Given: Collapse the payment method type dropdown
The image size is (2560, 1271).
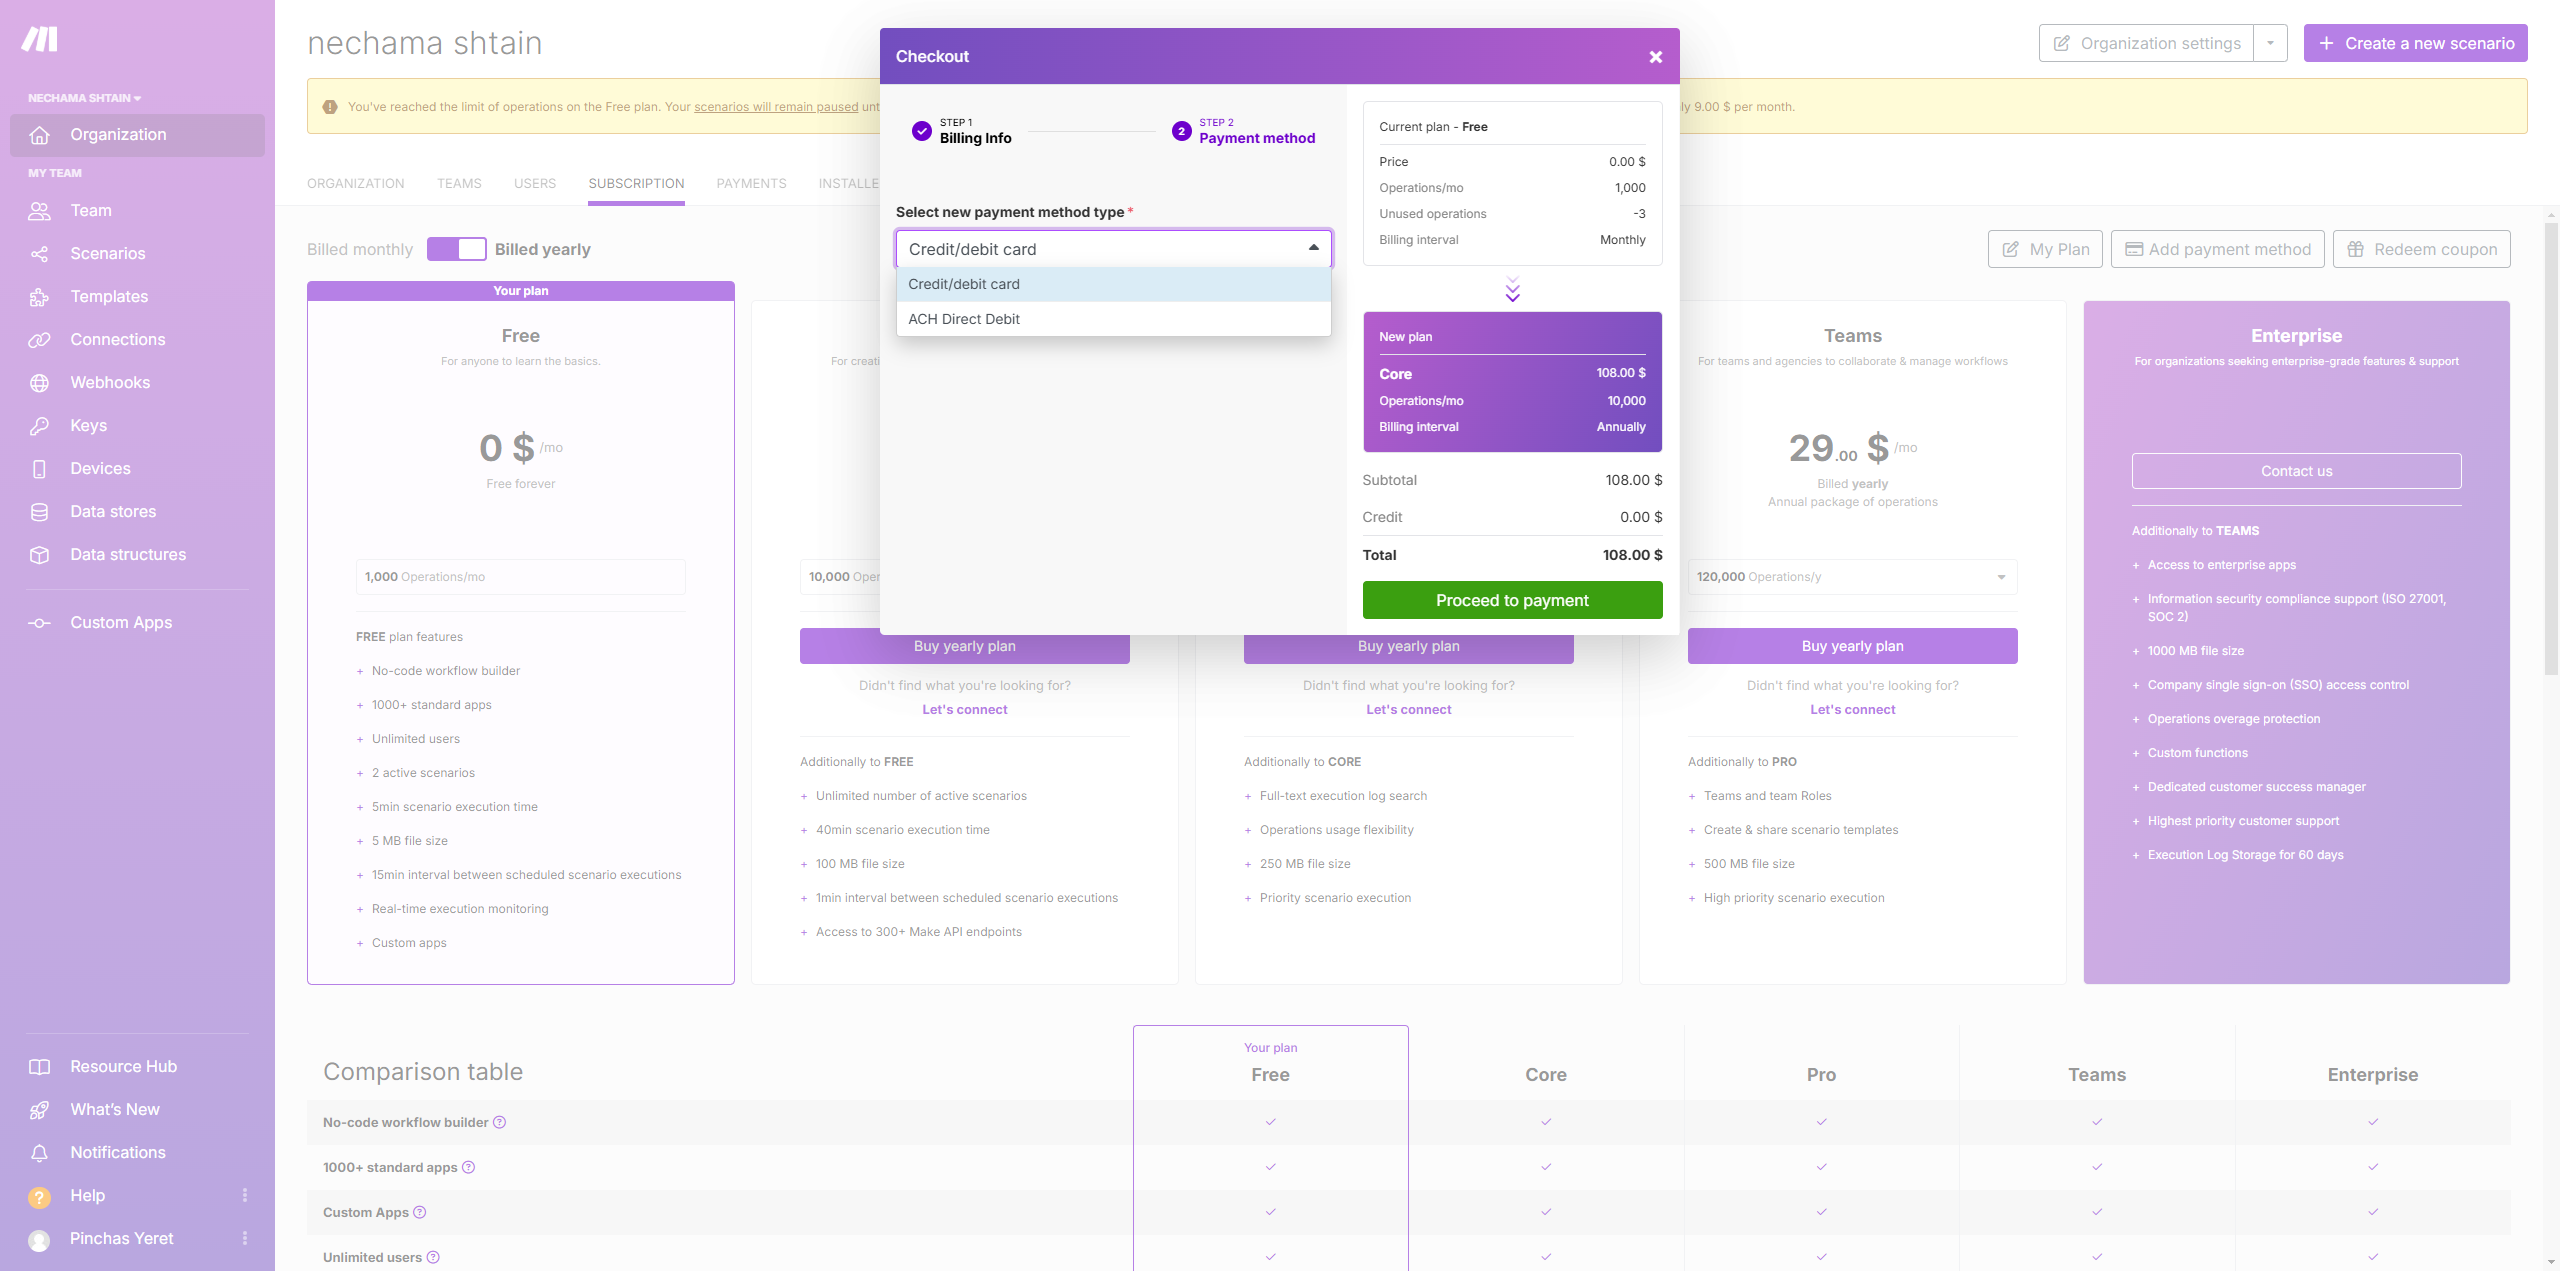Looking at the screenshot, I should (x=1313, y=248).
